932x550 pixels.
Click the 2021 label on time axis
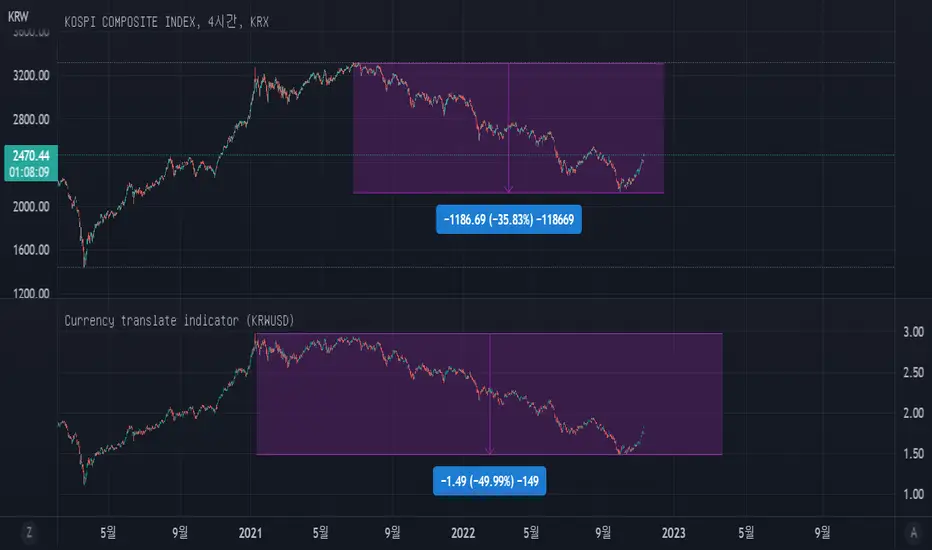click(250, 531)
